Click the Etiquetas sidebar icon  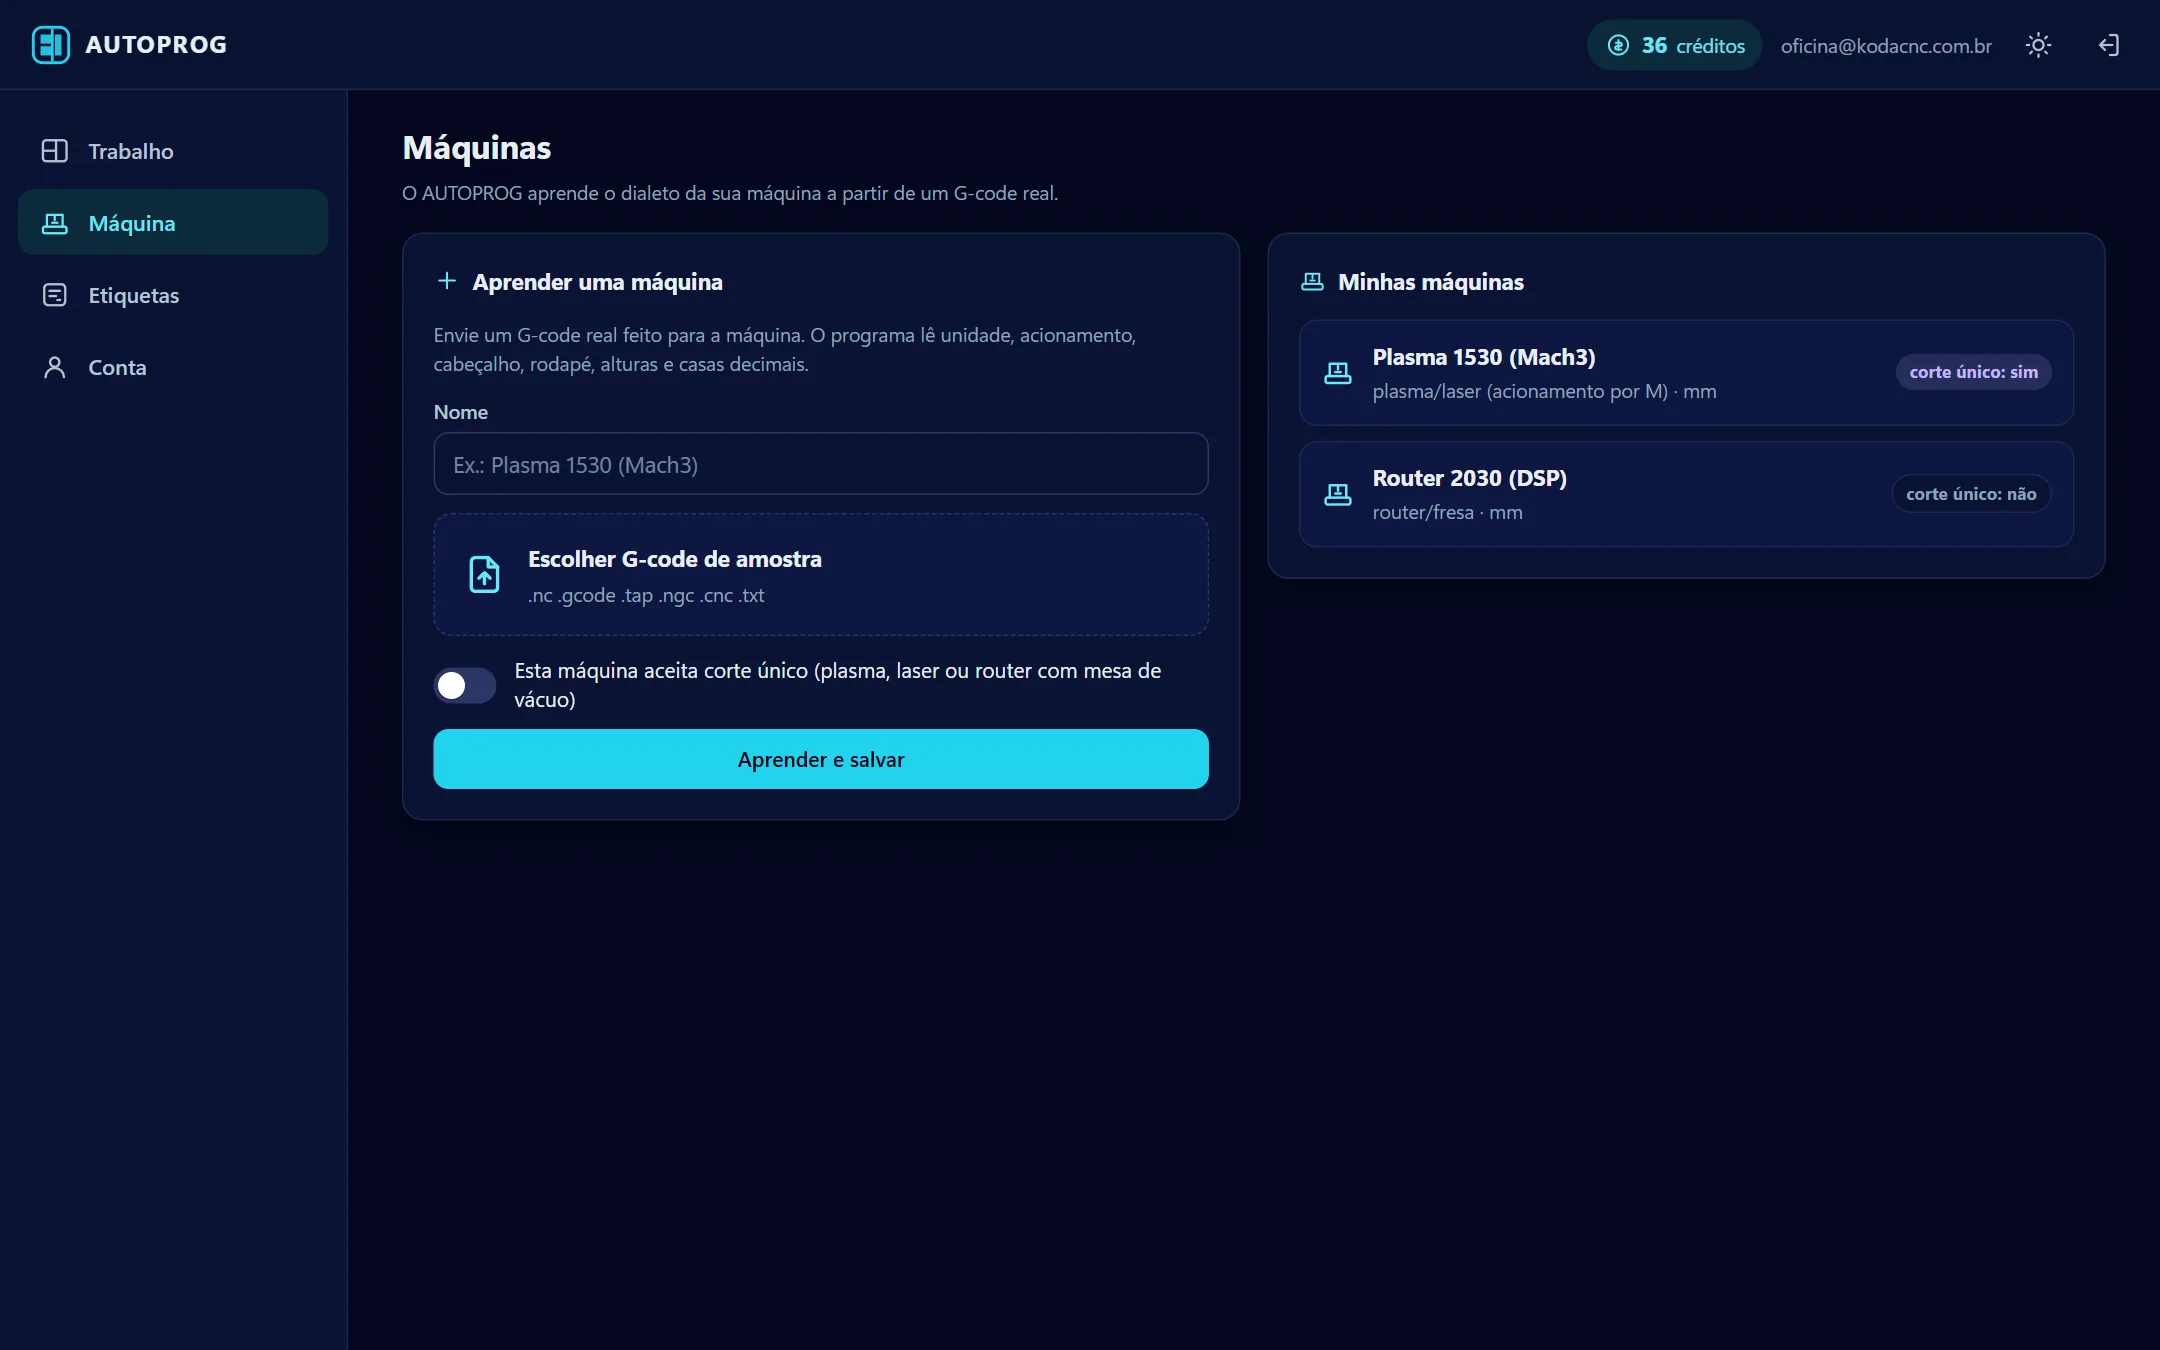coord(55,295)
